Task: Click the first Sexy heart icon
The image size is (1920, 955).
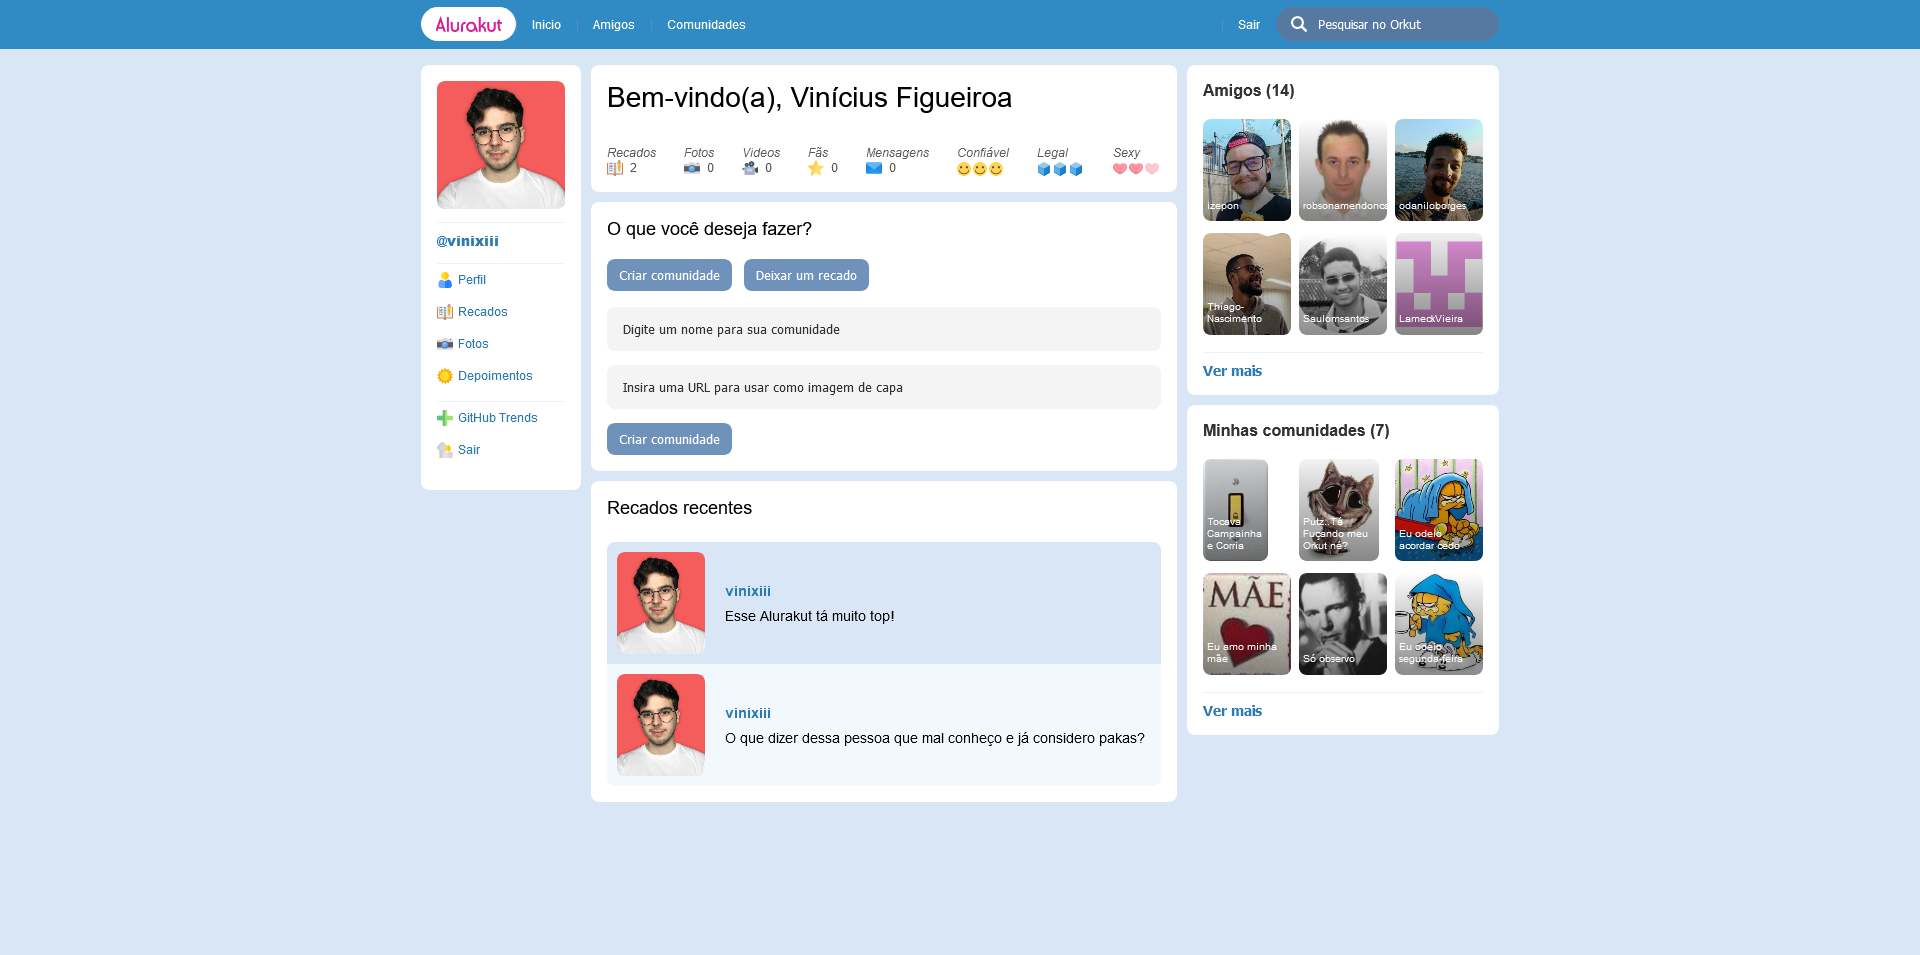Action: pos(1120,169)
